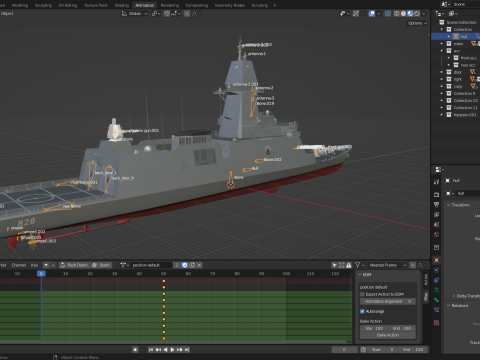Viewport: 480px width, 360px height.
Task: Enable Export Action to EDM checkbox
Action: click(362, 294)
